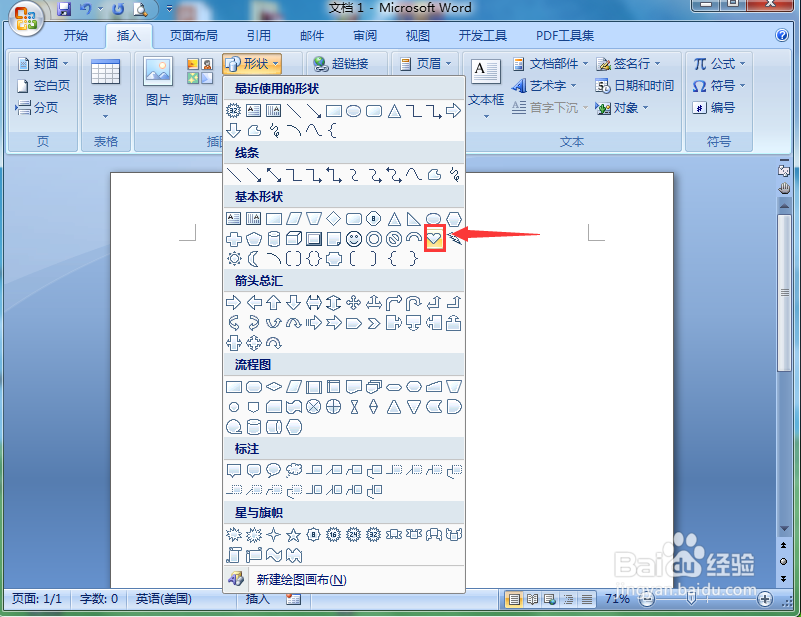Open the Mailings (邮件) tab
Image resolution: width=801 pixels, height=617 pixels.
click(x=312, y=35)
